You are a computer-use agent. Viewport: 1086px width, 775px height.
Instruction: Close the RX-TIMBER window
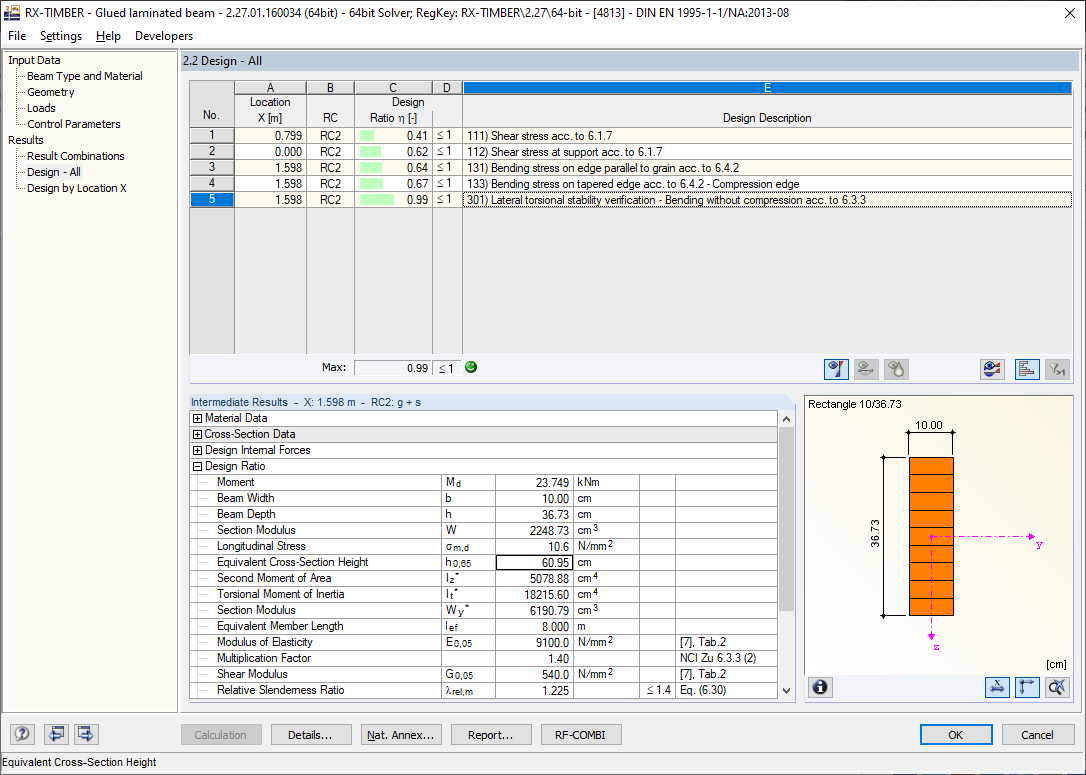(x=1069, y=13)
